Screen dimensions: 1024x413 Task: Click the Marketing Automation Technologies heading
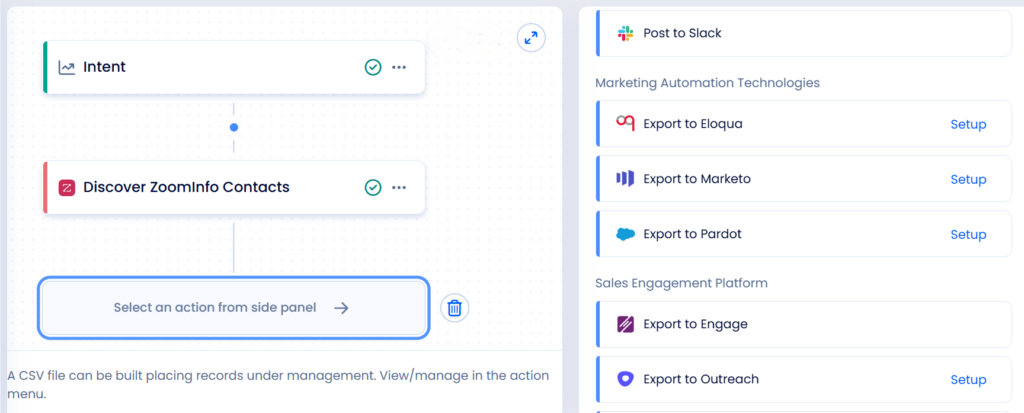(x=707, y=83)
